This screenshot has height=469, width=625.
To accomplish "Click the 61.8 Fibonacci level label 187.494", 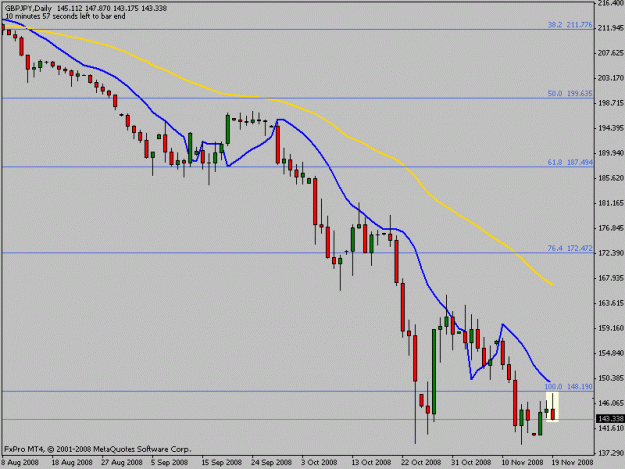I will pos(570,162).
